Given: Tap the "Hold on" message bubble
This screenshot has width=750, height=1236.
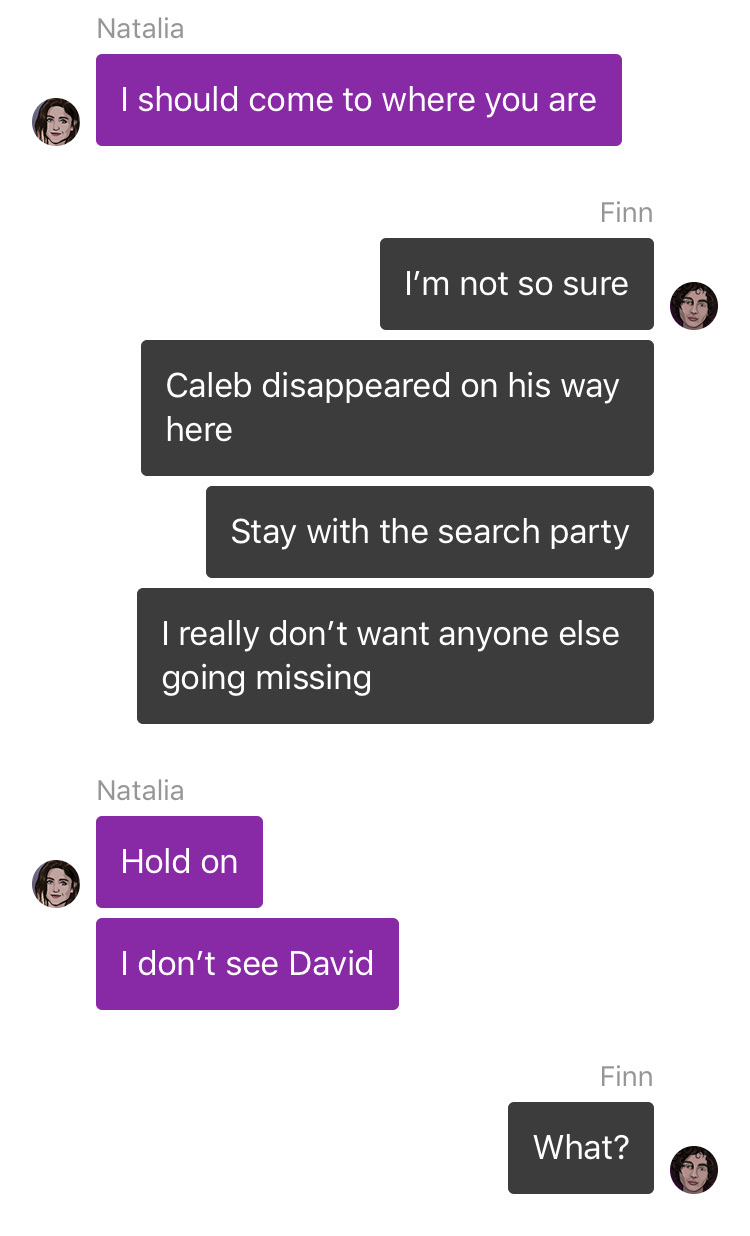Looking at the screenshot, I should 179,862.
